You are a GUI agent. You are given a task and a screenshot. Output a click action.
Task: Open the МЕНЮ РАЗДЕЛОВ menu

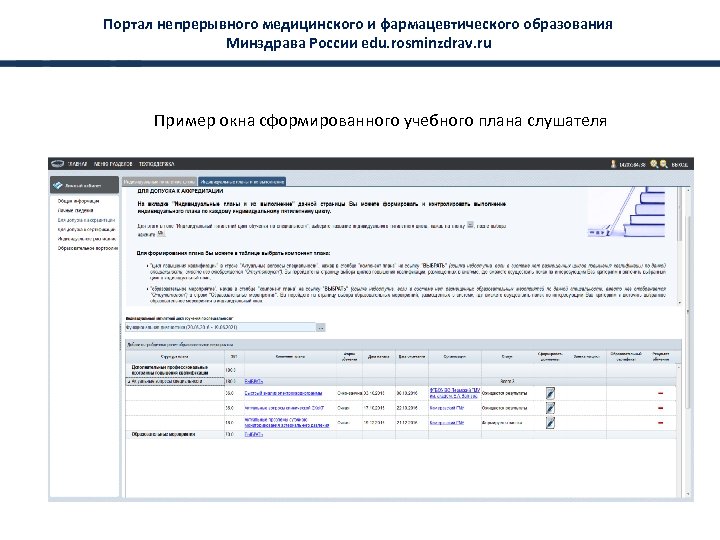(x=113, y=164)
